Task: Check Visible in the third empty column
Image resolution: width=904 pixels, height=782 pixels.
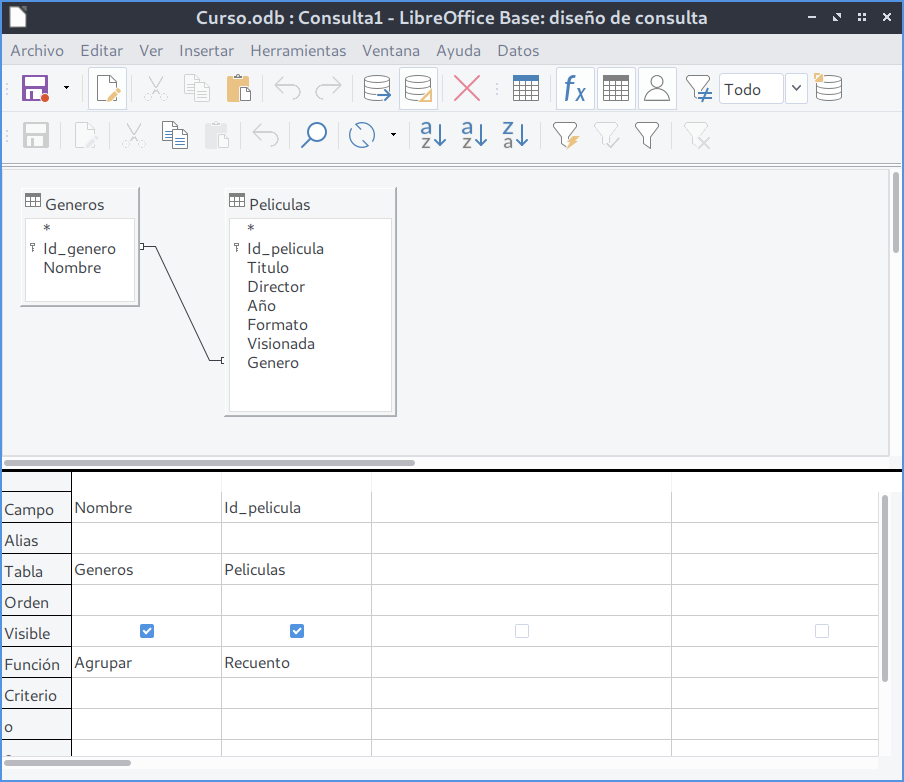Action: pos(522,631)
